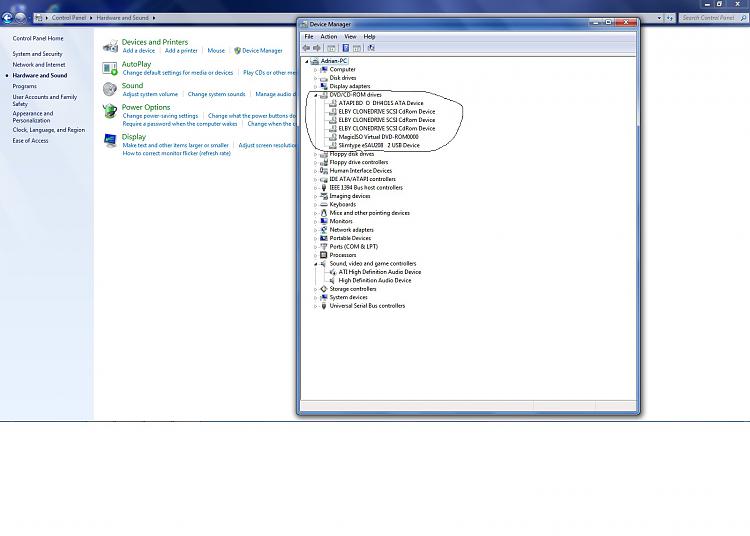
Task: Click the Forward arrow in Device Manager toolbar
Action: pos(316,48)
